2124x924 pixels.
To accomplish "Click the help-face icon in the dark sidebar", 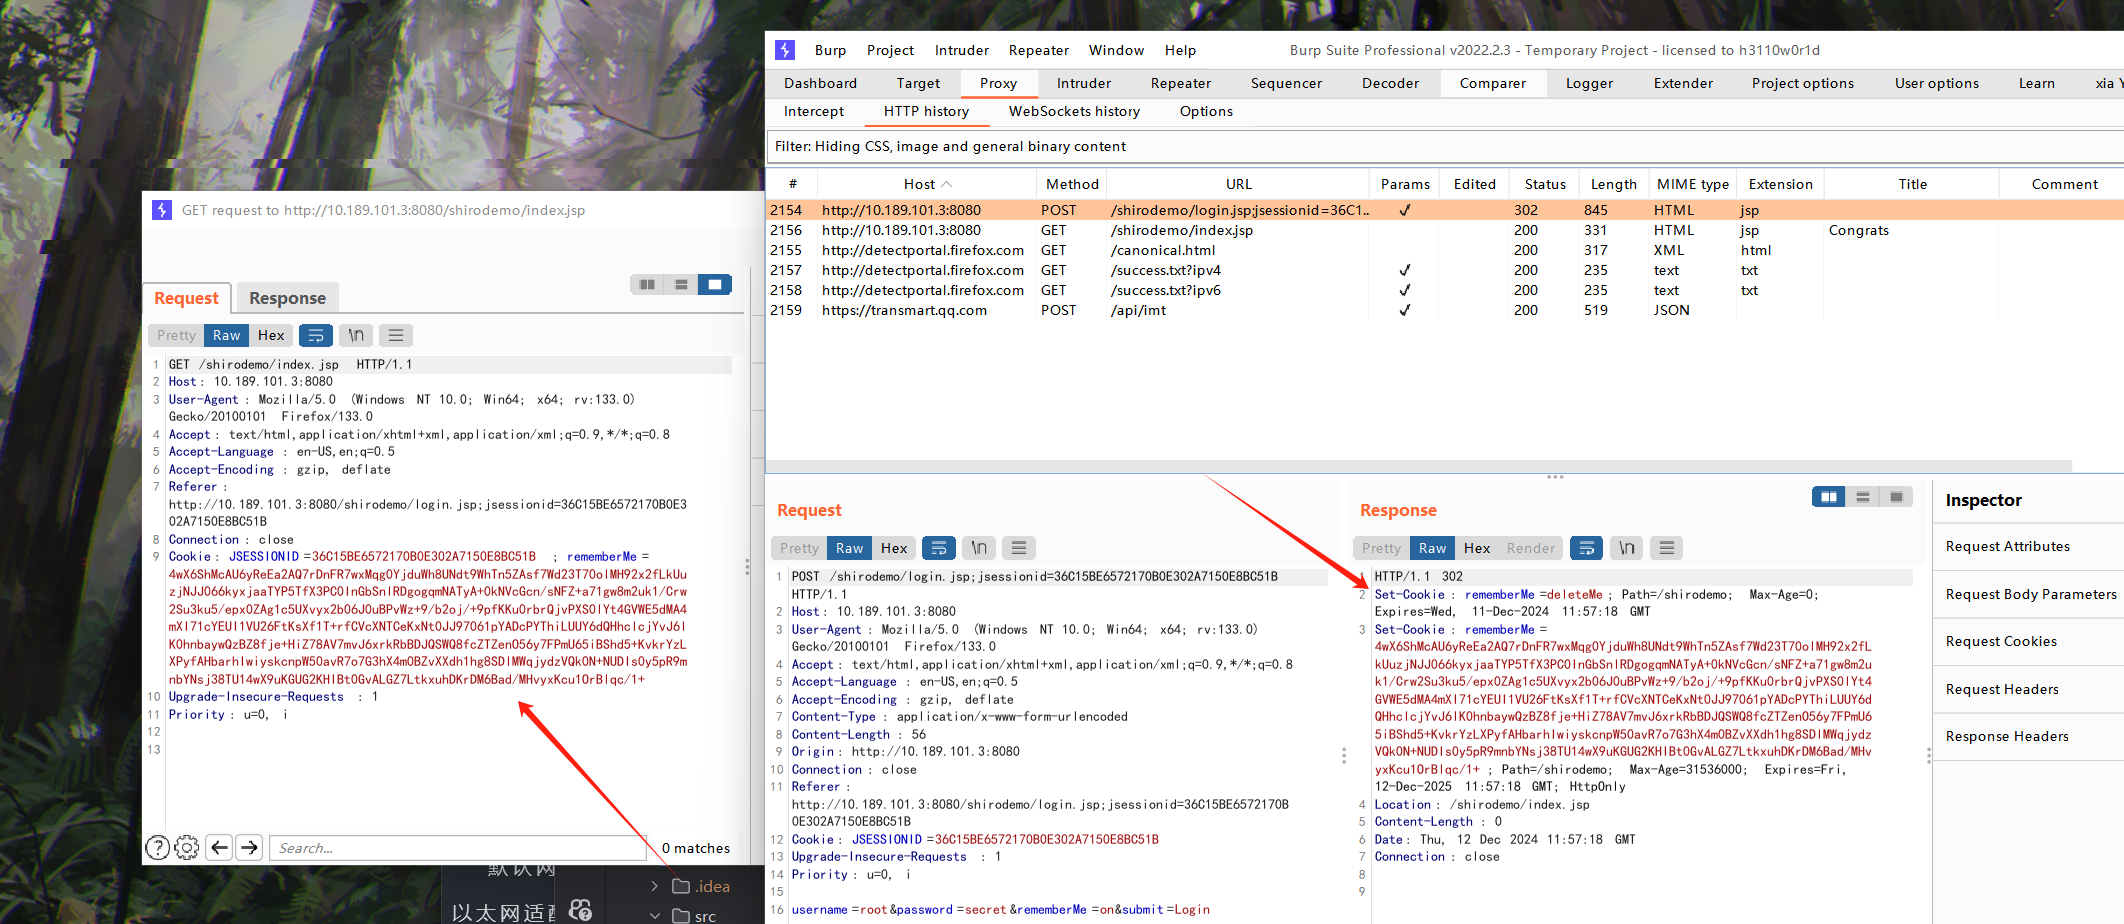I will [x=580, y=910].
